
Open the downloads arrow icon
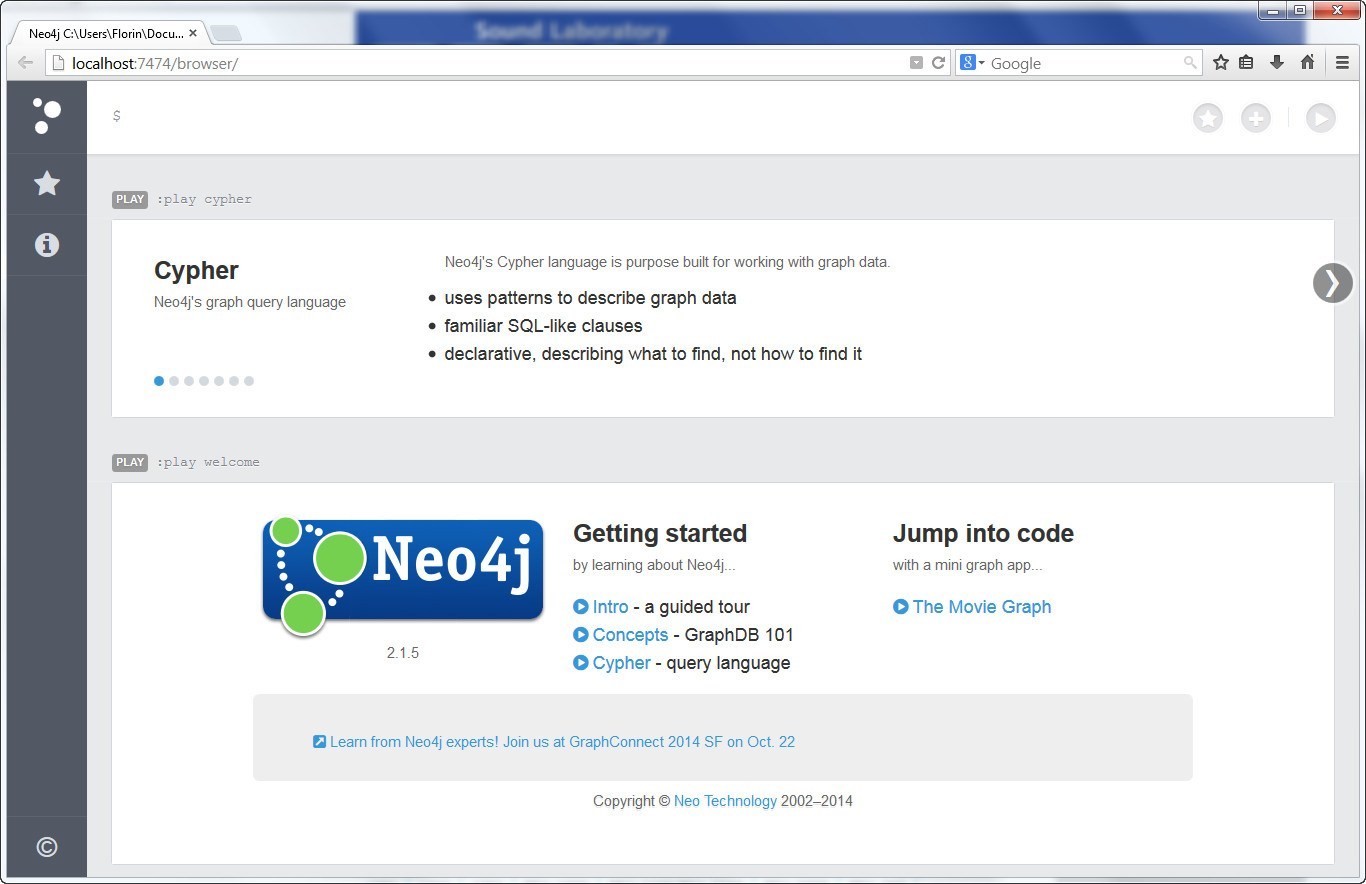pos(1277,62)
